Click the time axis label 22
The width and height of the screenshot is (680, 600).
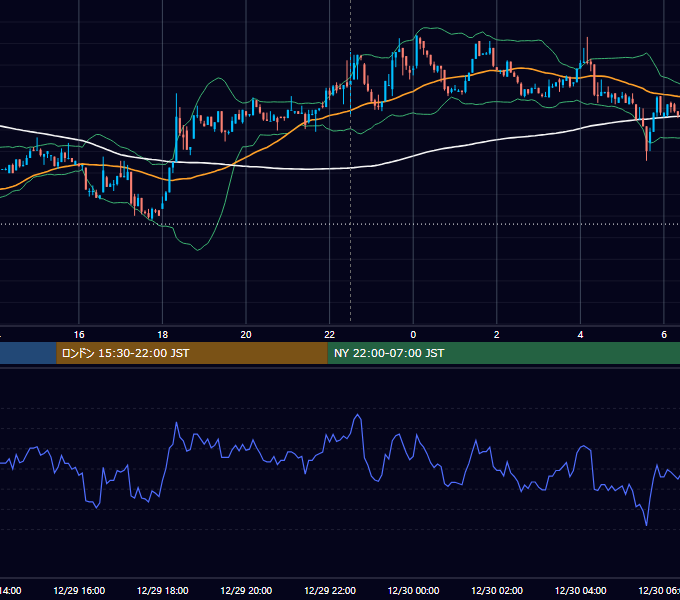[x=330, y=335]
